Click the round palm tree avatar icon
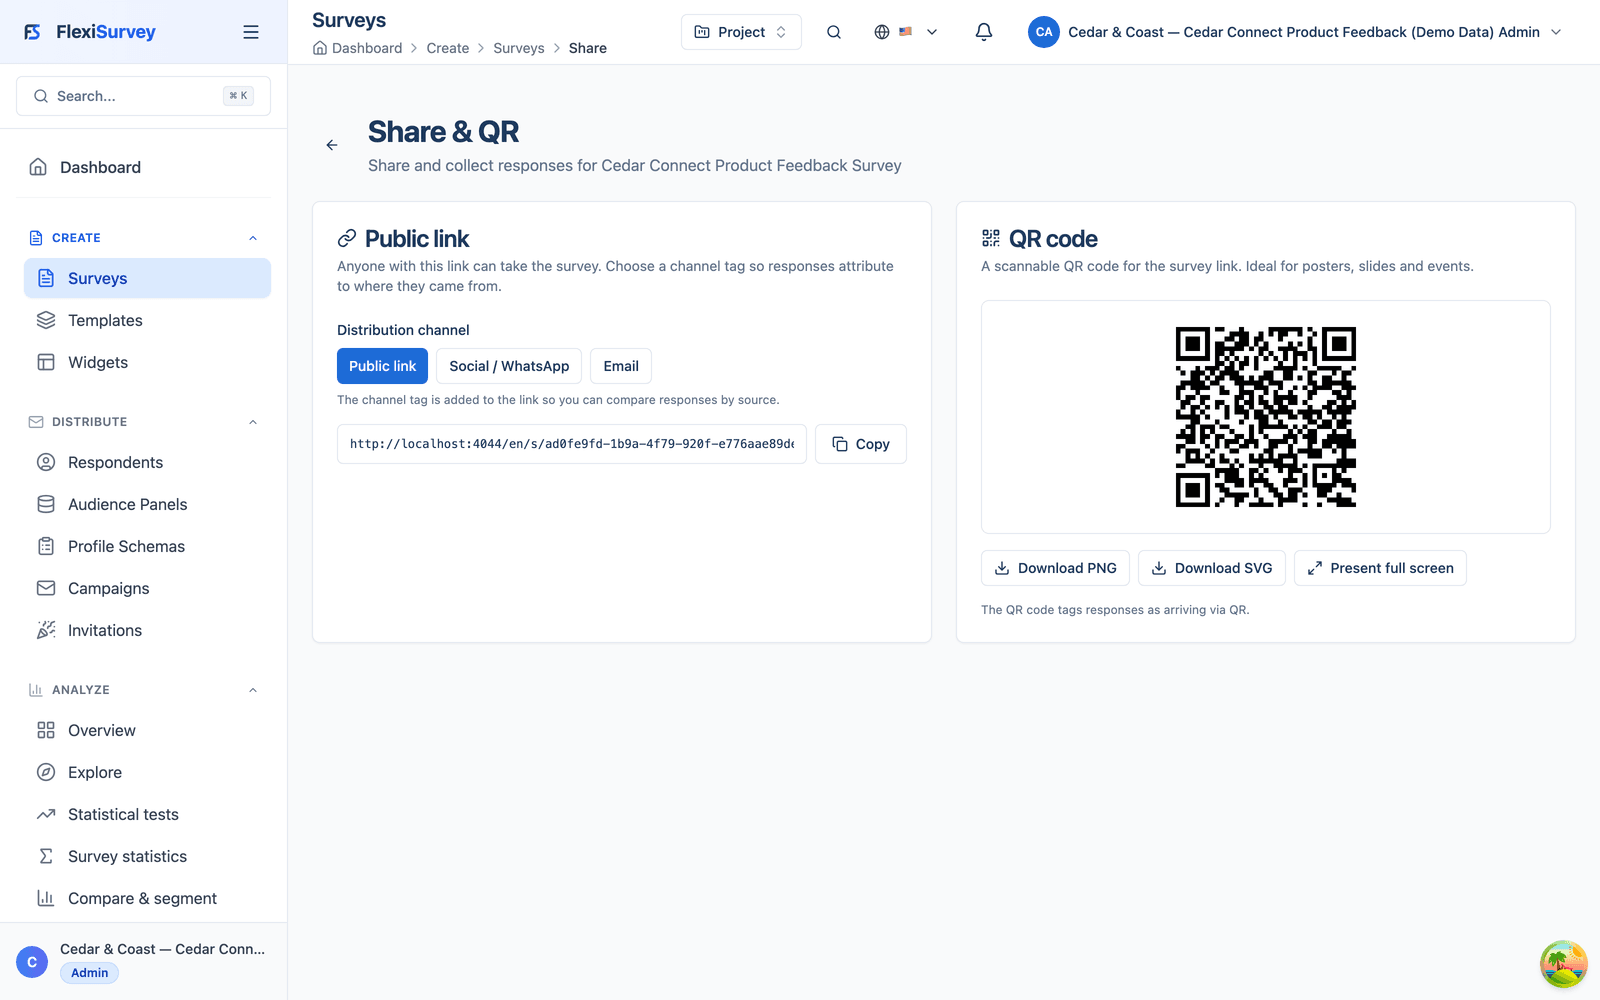The height and width of the screenshot is (1000, 1600). 1564,964
